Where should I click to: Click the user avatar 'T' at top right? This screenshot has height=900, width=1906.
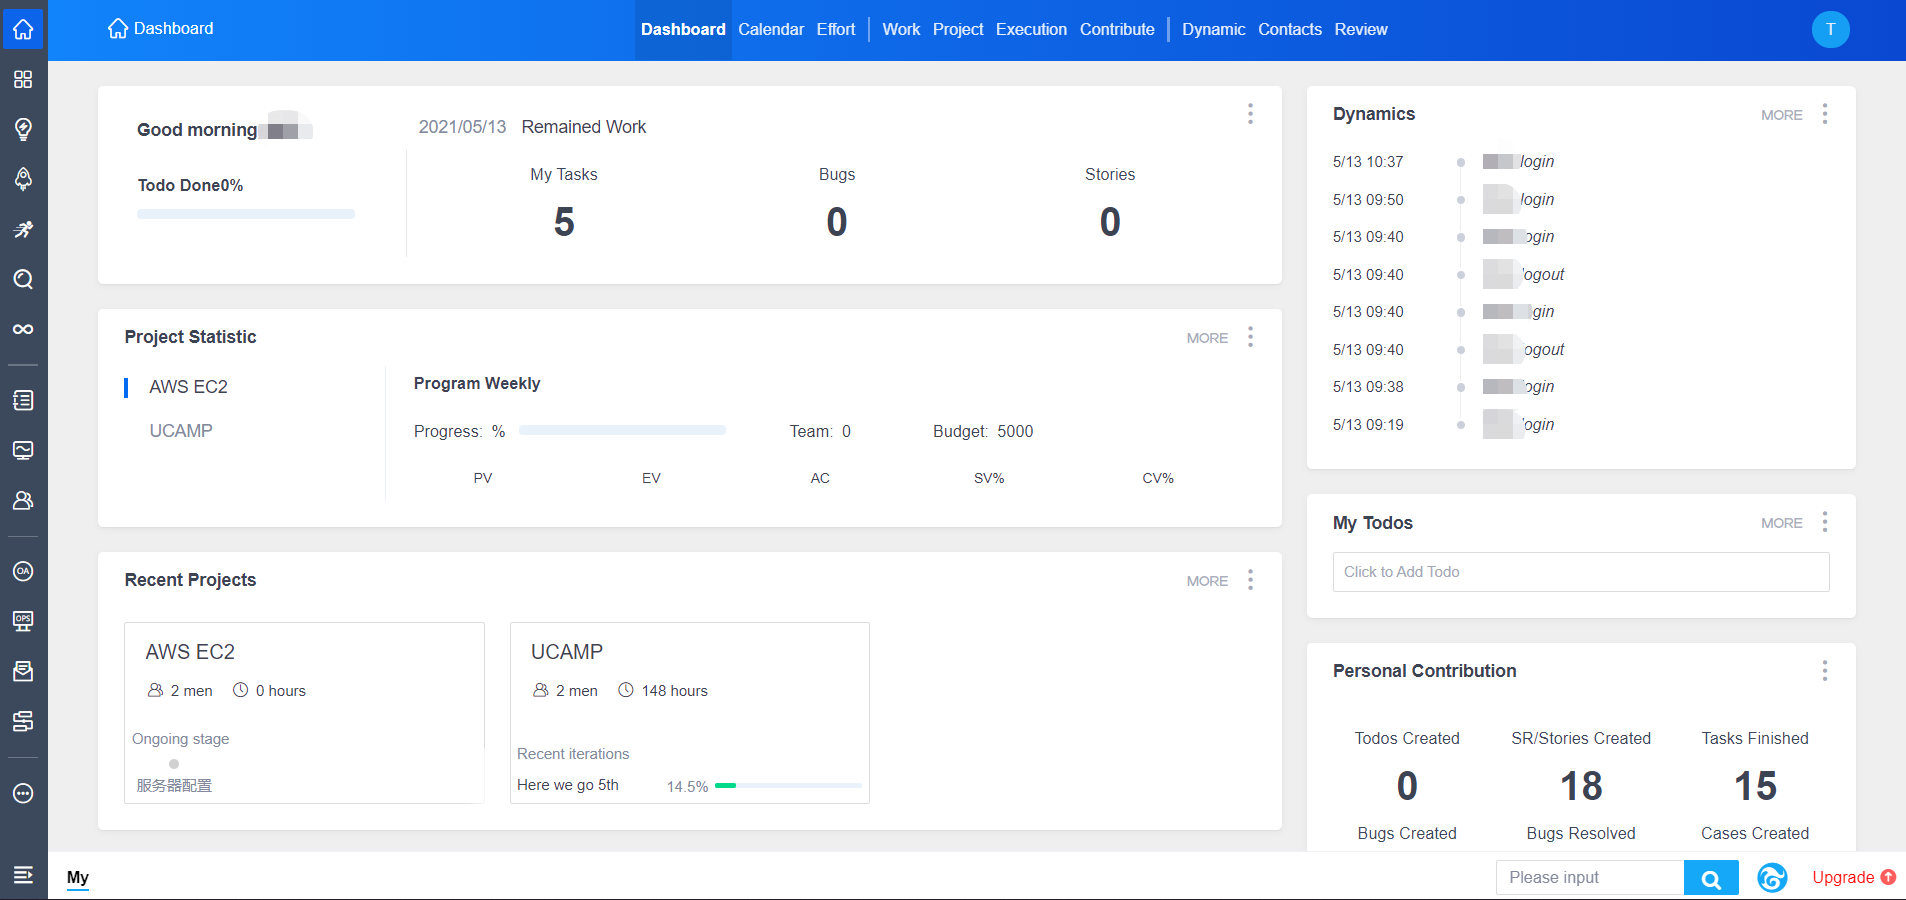(x=1830, y=29)
